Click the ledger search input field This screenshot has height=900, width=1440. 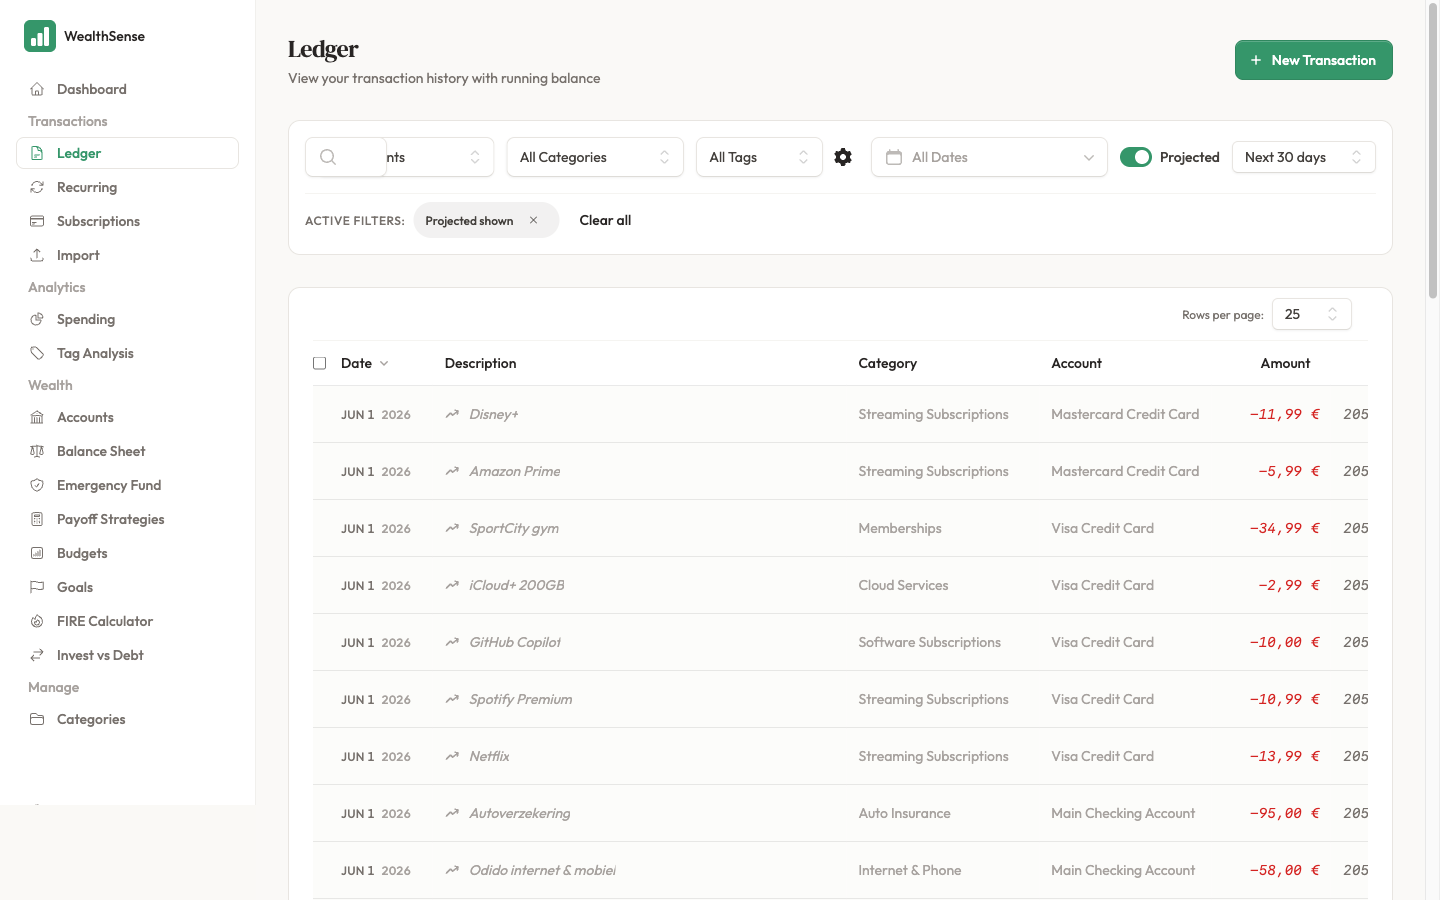point(346,157)
